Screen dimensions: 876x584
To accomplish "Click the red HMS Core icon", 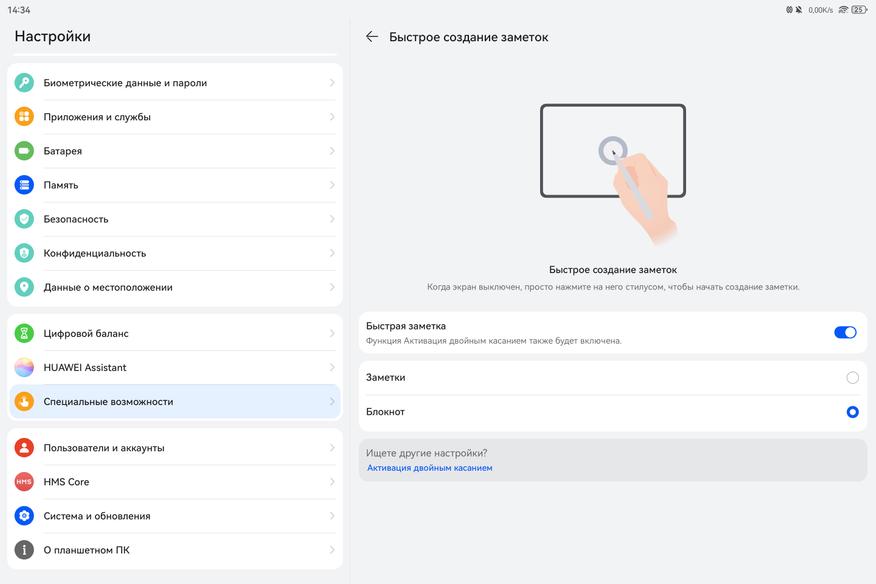I will [x=24, y=482].
